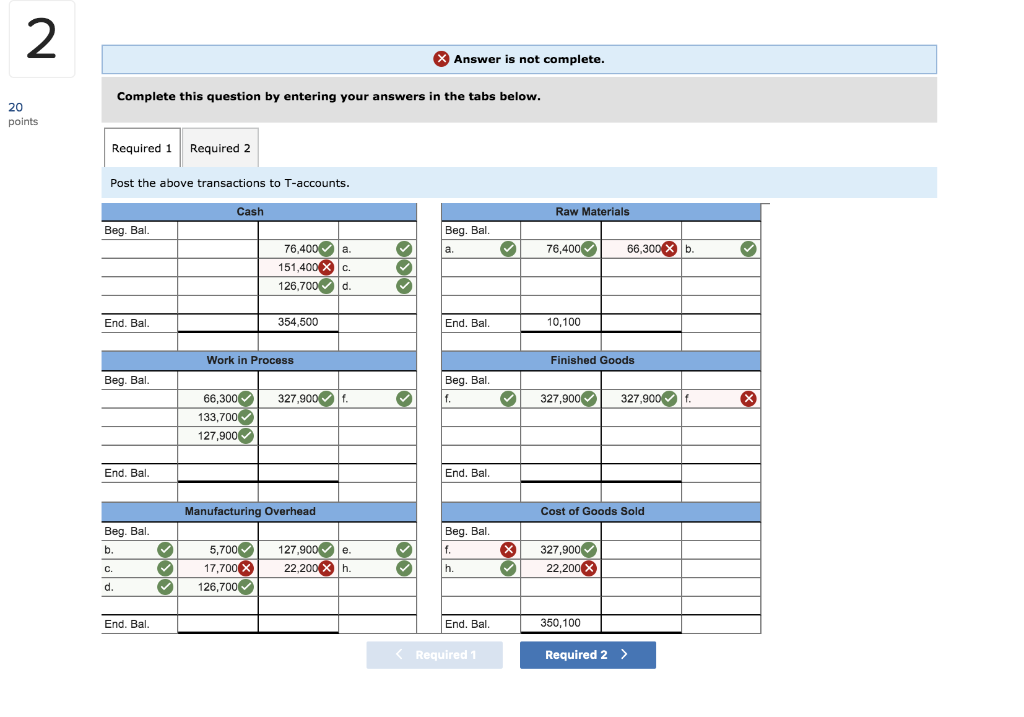
Task: Click green check beside 133,700 in Work in Process
Action: (x=246, y=417)
